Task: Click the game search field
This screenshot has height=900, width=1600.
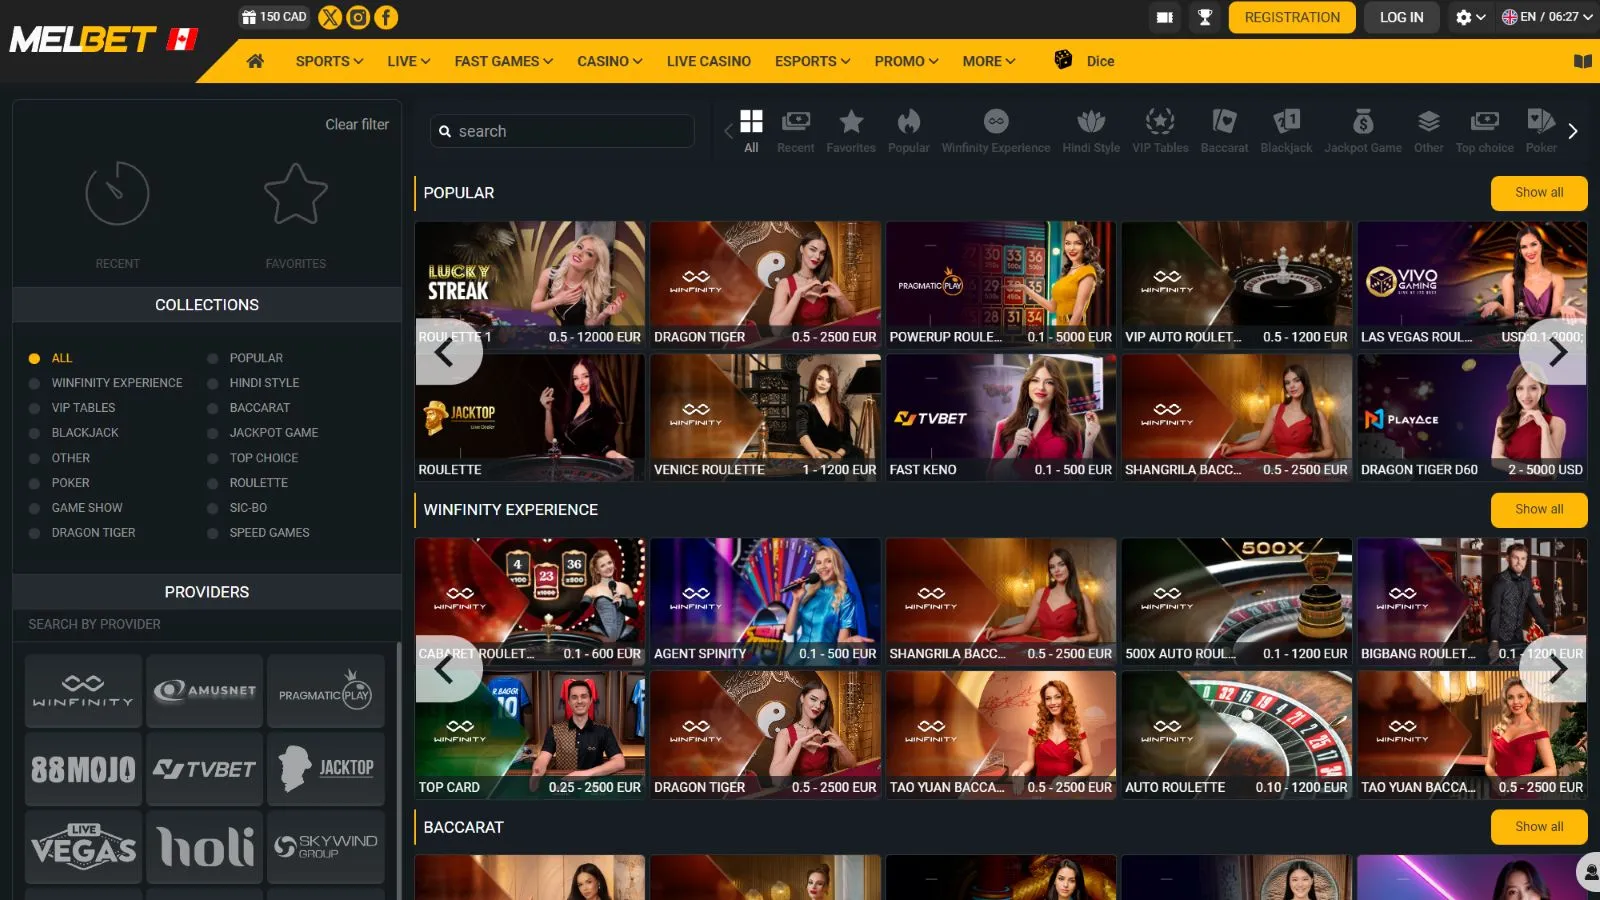Action: tap(562, 131)
